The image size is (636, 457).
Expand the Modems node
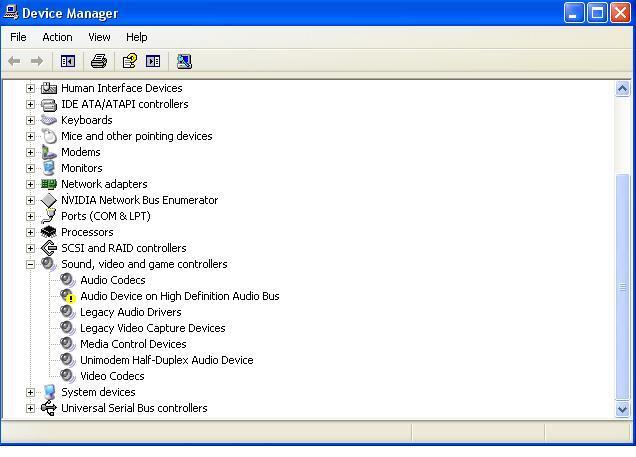click(x=30, y=152)
